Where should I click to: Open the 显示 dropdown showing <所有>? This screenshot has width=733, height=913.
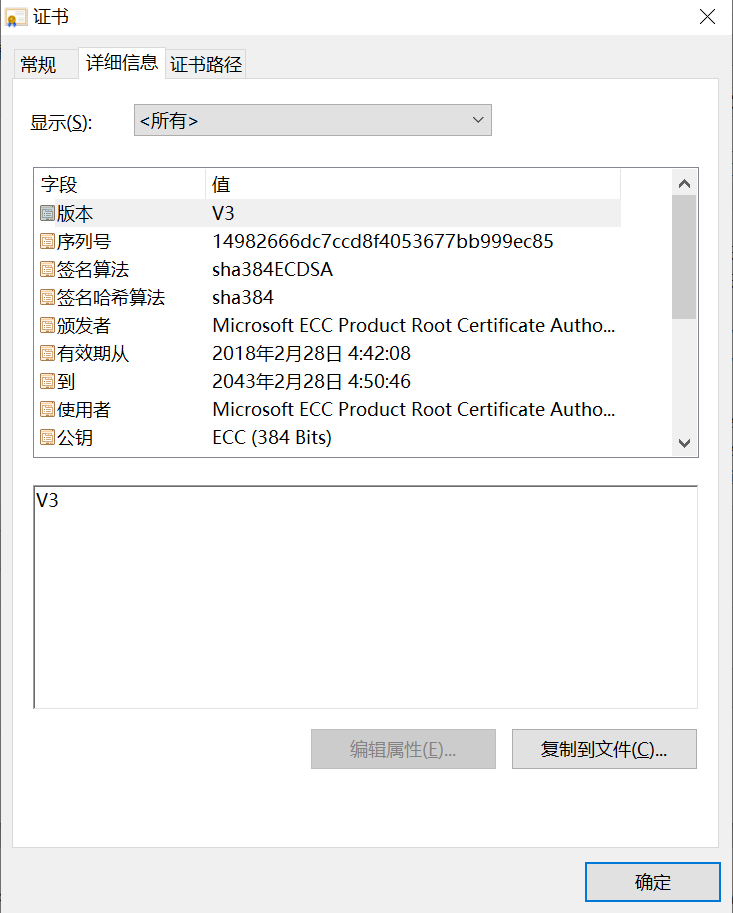313,121
